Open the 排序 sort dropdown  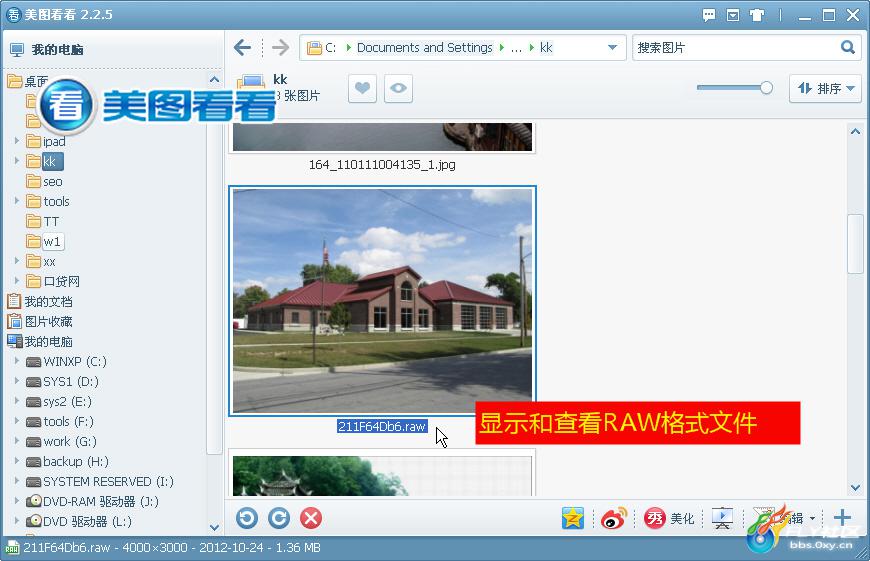coord(825,88)
